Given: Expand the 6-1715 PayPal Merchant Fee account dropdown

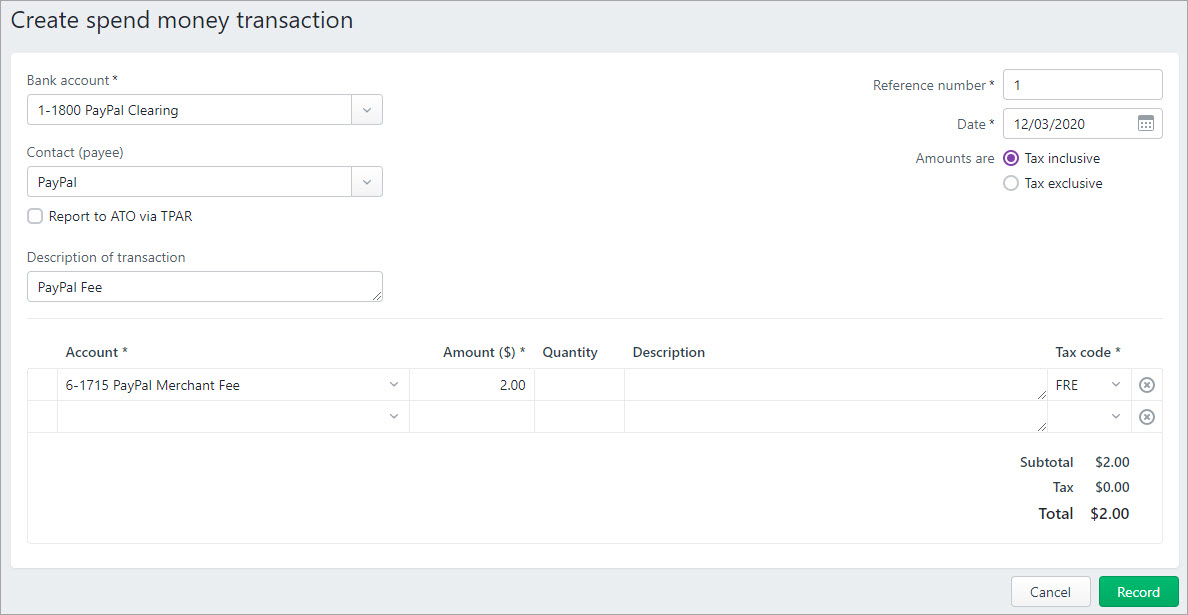Looking at the screenshot, I should [393, 385].
